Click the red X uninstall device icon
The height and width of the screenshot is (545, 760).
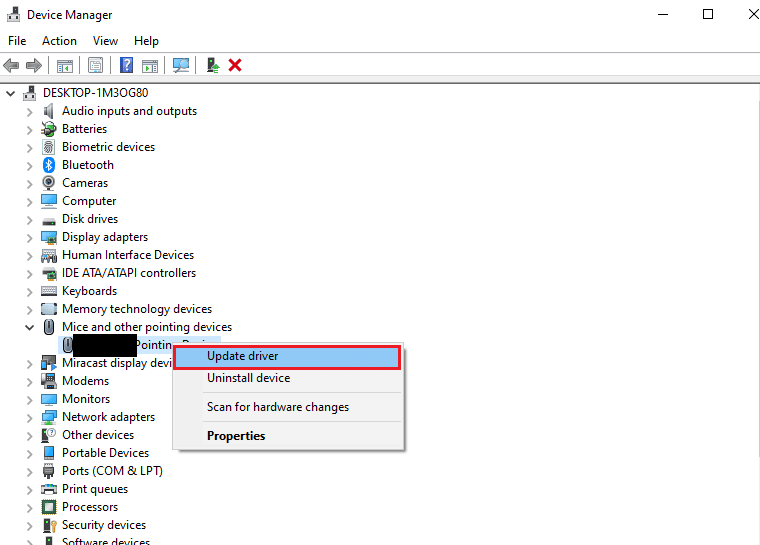click(x=235, y=65)
